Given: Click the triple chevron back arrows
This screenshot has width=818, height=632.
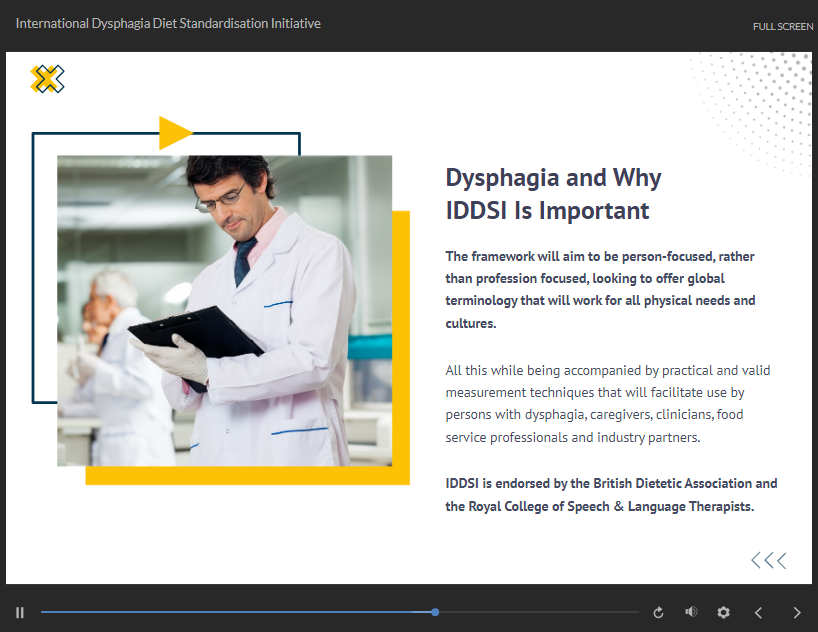Looking at the screenshot, I should (768, 561).
